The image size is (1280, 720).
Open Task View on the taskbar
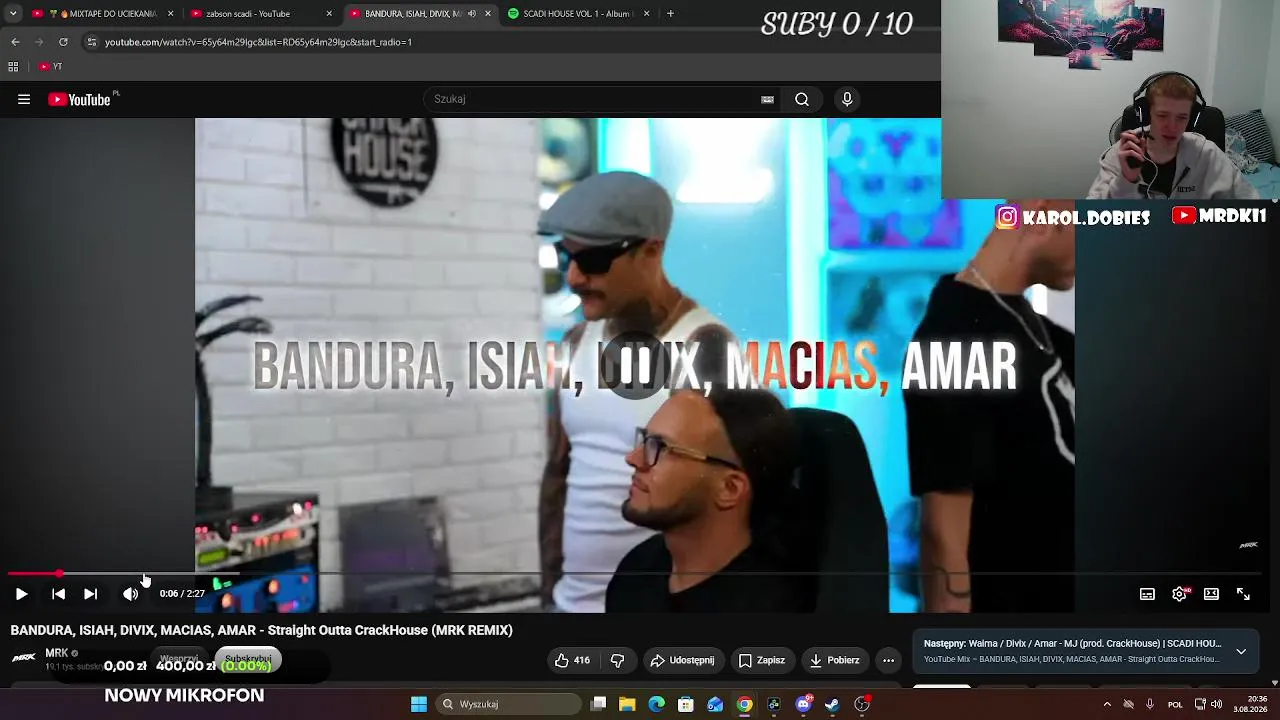[x=598, y=704]
